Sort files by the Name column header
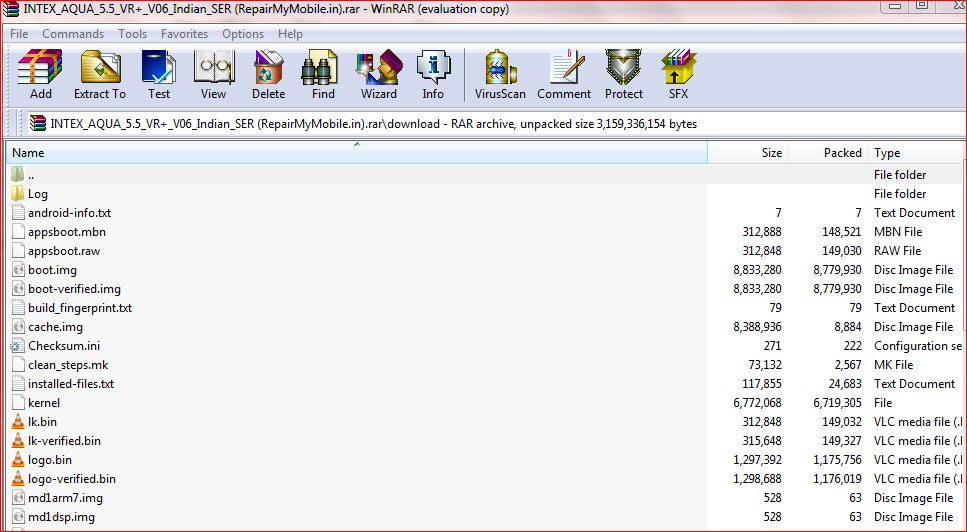Viewport: 967px width, 532px height. point(356,152)
